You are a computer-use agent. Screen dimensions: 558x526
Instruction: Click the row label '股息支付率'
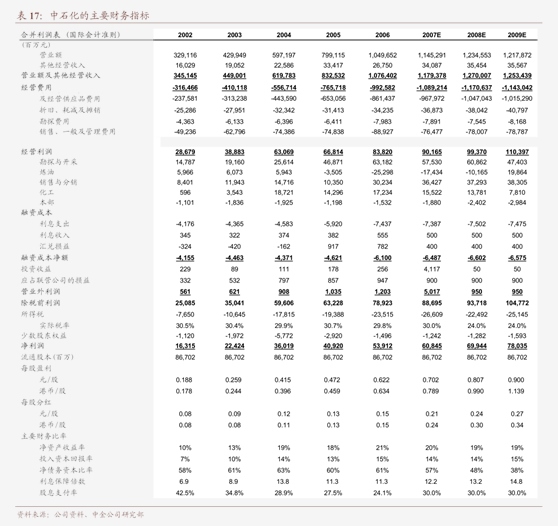point(58,493)
